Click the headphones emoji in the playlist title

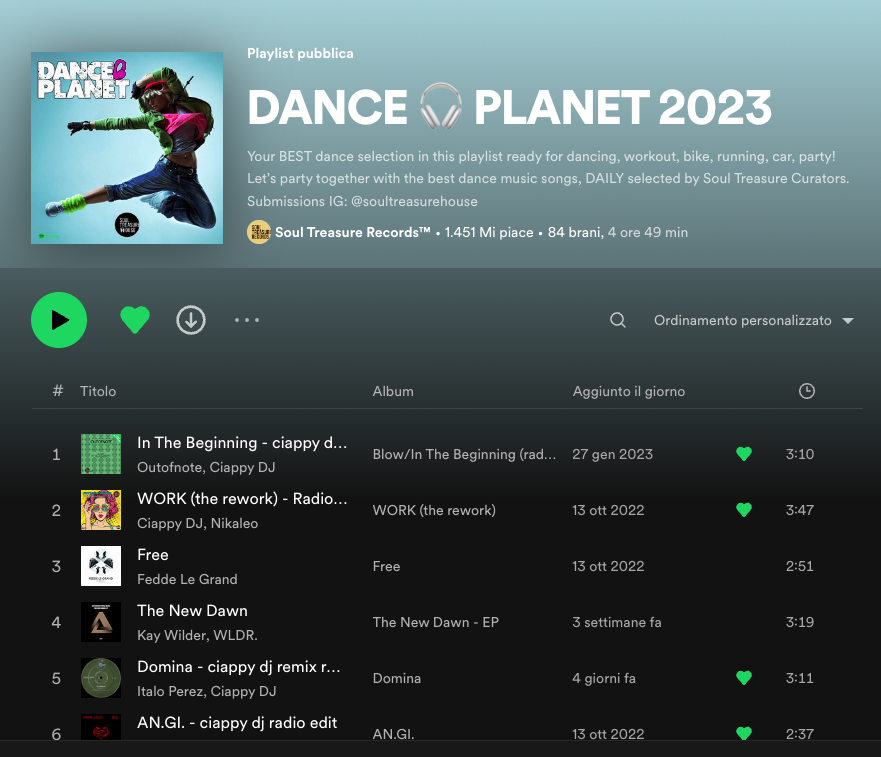point(440,106)
